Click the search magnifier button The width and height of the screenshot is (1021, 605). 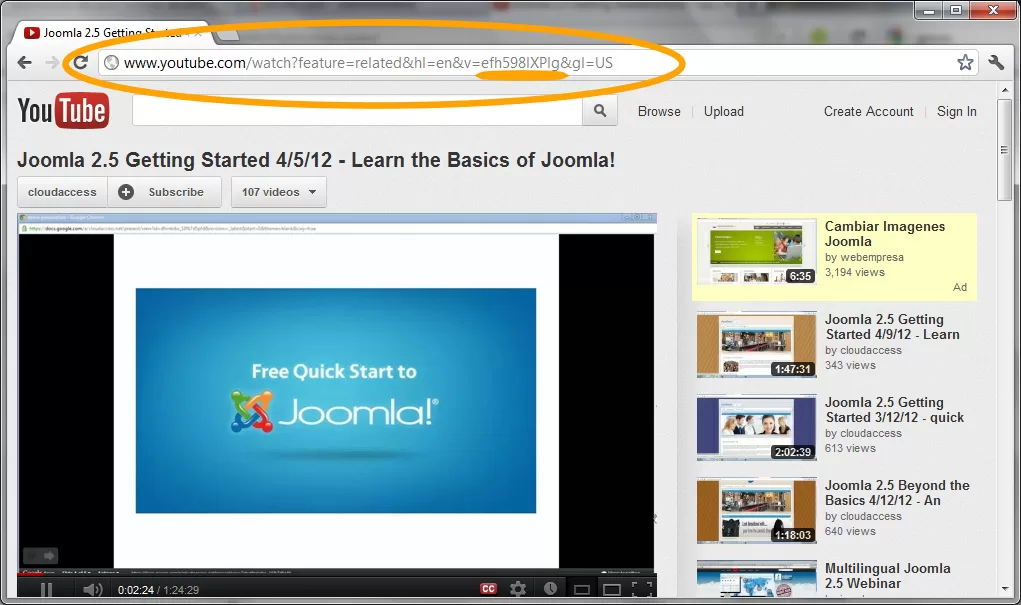(600, 111)
